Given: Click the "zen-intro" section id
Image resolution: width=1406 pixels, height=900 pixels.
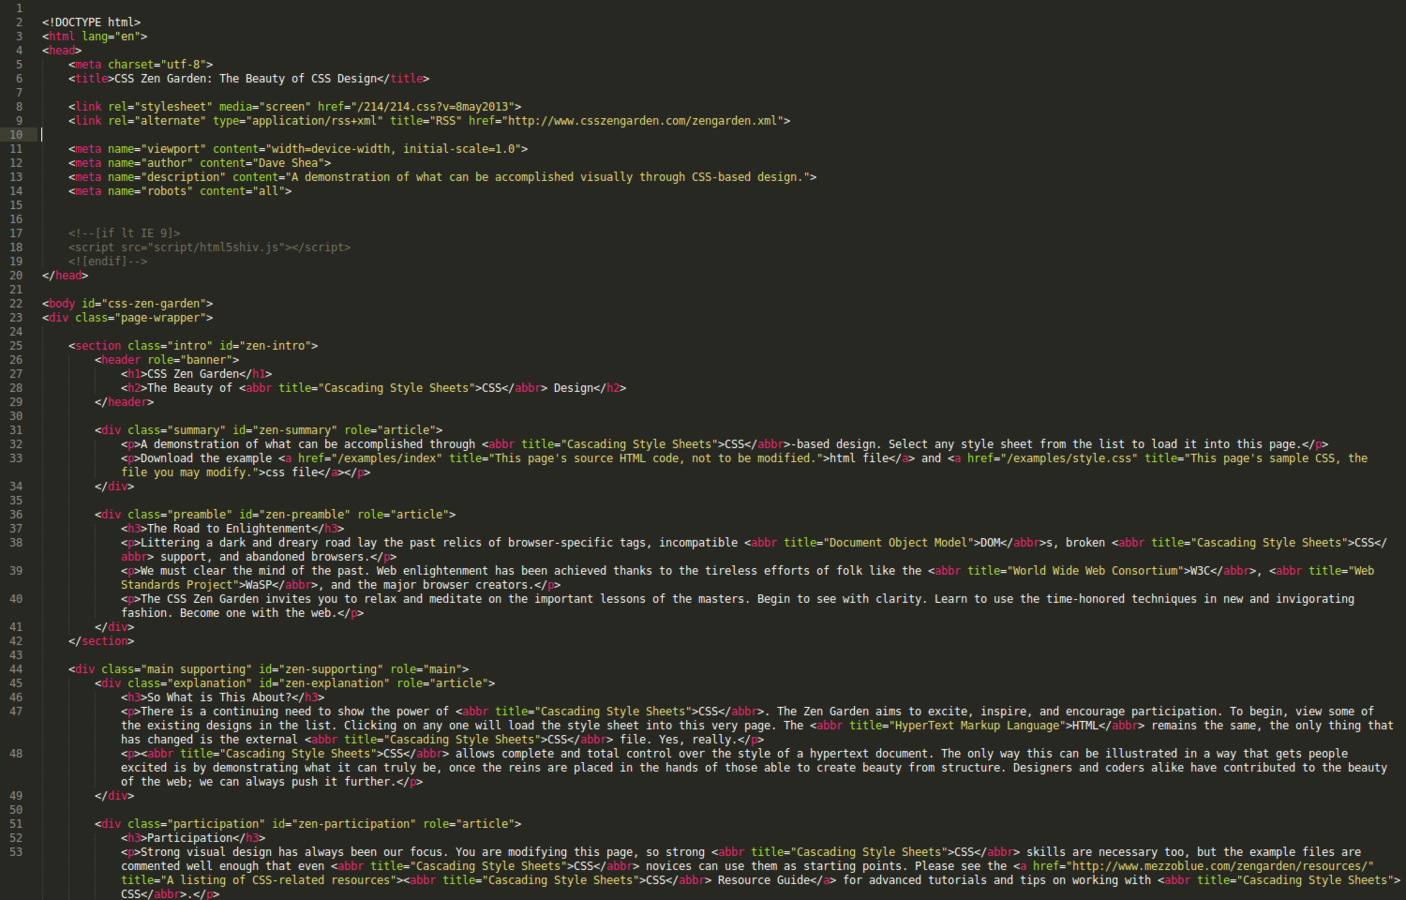Looking at the screenshot, I should coord(275,345).
